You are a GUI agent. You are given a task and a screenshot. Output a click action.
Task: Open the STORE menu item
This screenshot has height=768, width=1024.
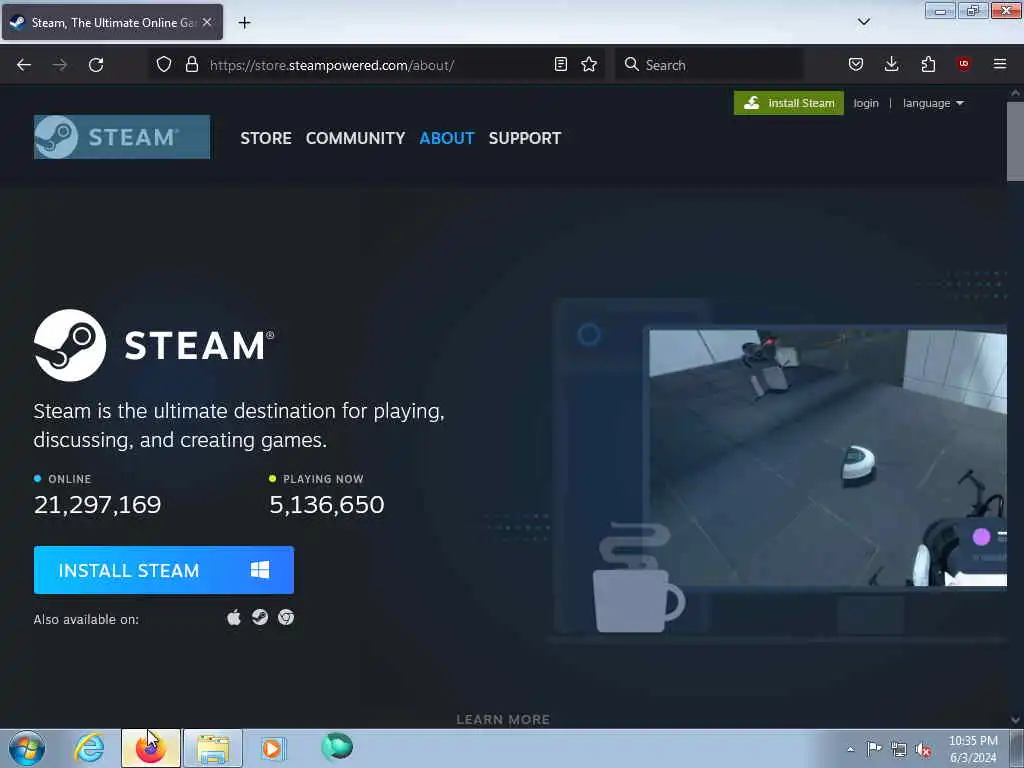coord(266,138)
